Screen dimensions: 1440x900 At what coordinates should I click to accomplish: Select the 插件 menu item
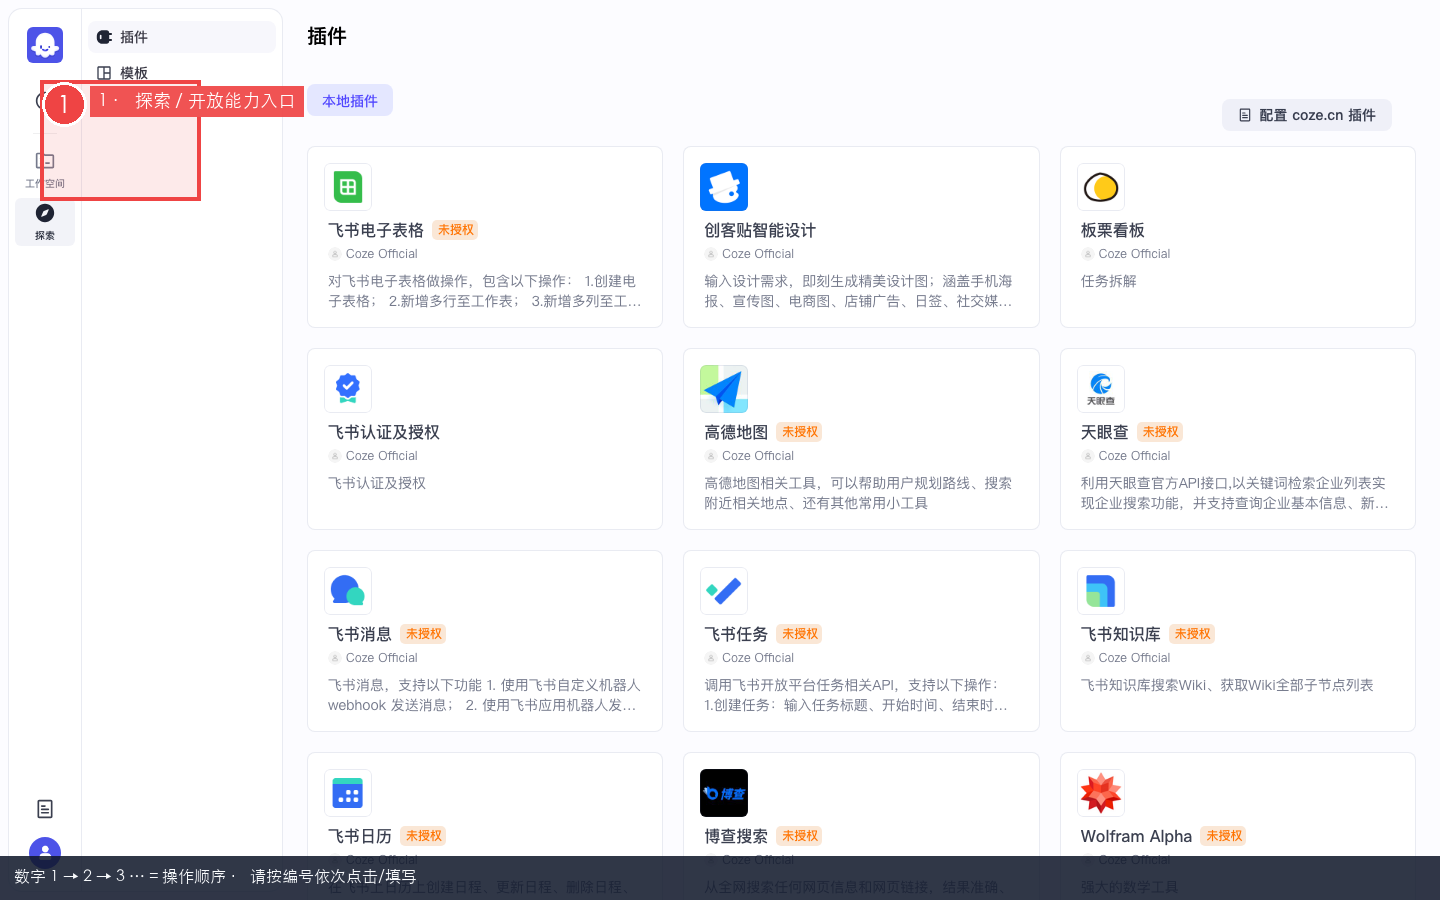pyautogui.click(x=182, y=37)
